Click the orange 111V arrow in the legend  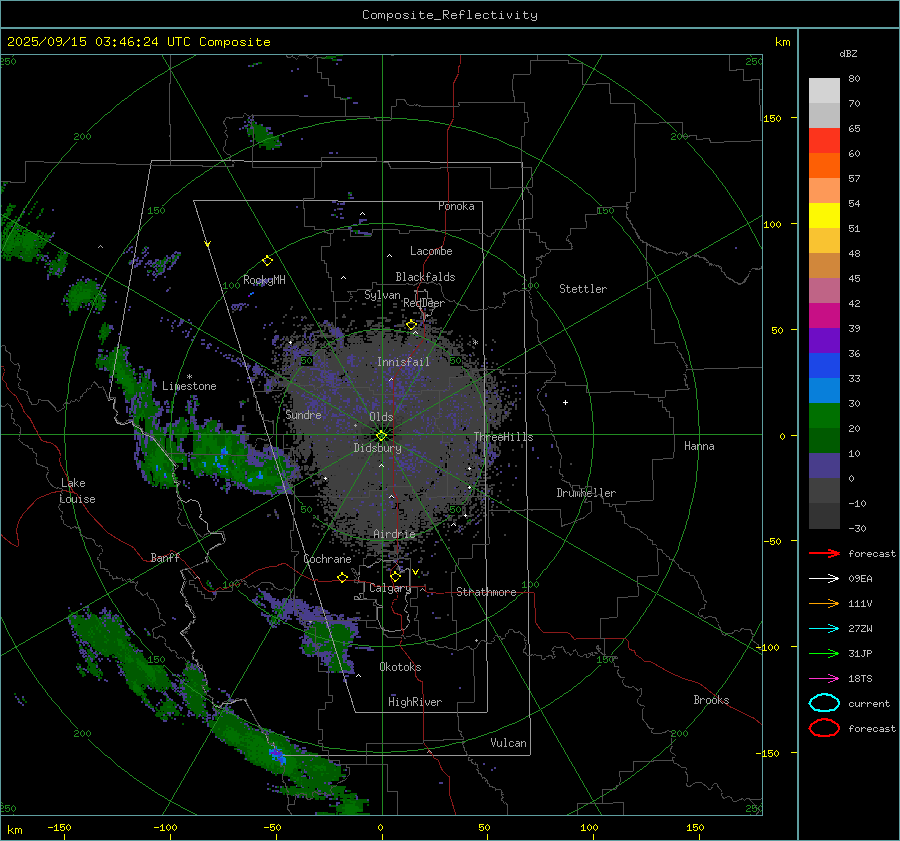[824, 603]
